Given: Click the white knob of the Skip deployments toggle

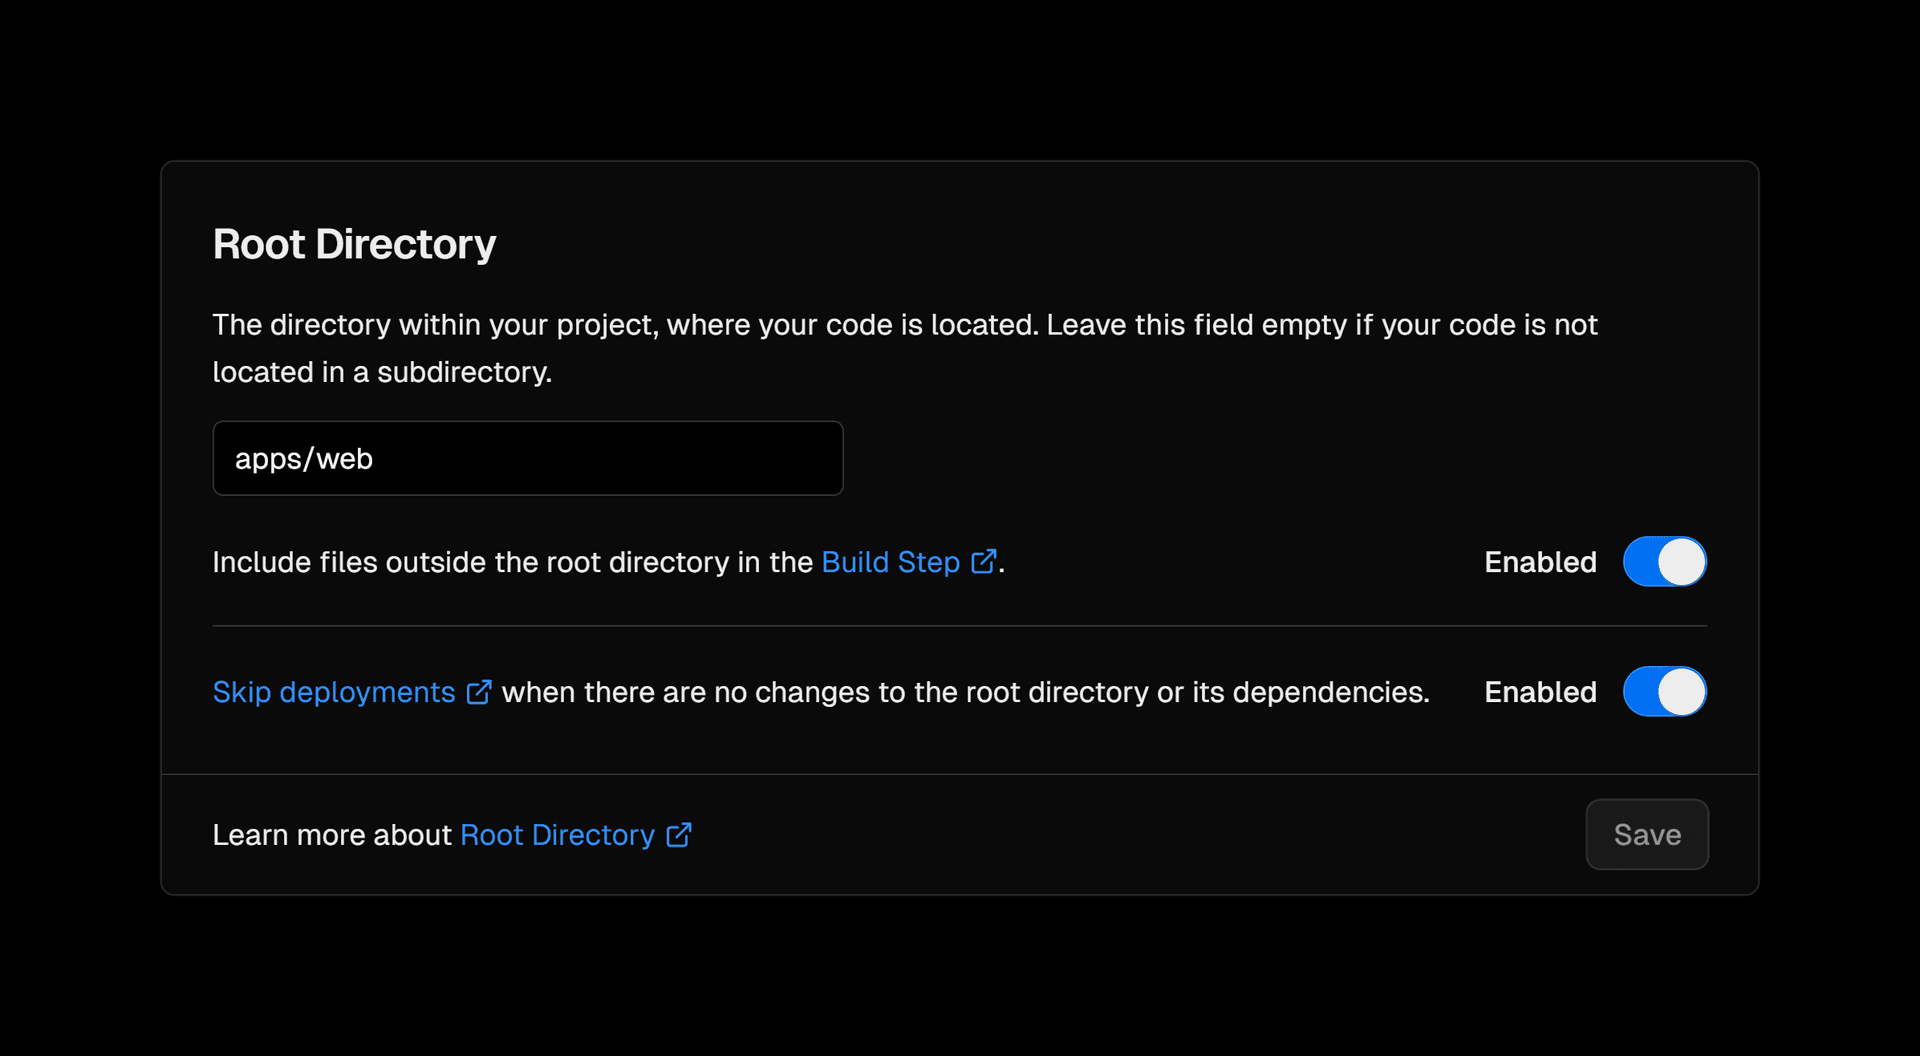Looking at the screenshot, I should (1682, 691).
